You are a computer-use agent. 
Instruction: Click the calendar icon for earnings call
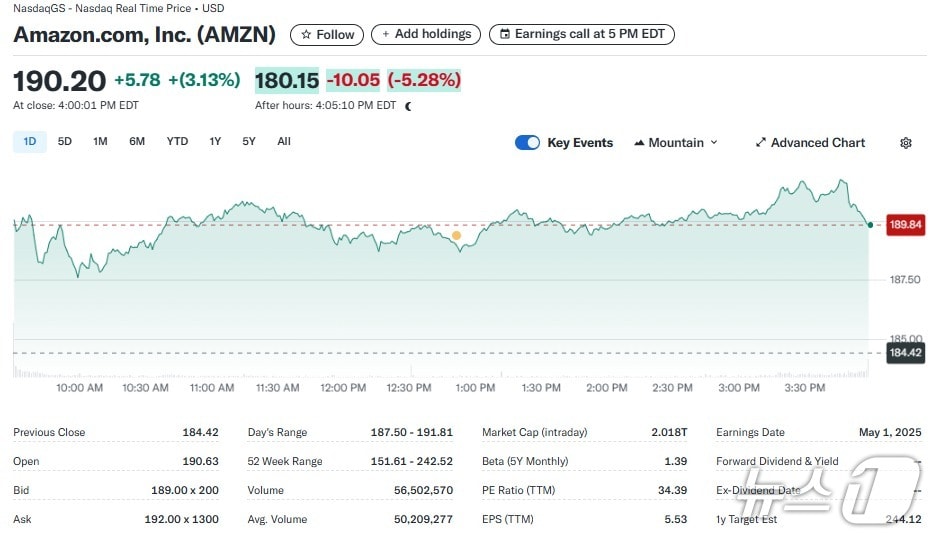[x=505, y=34]
